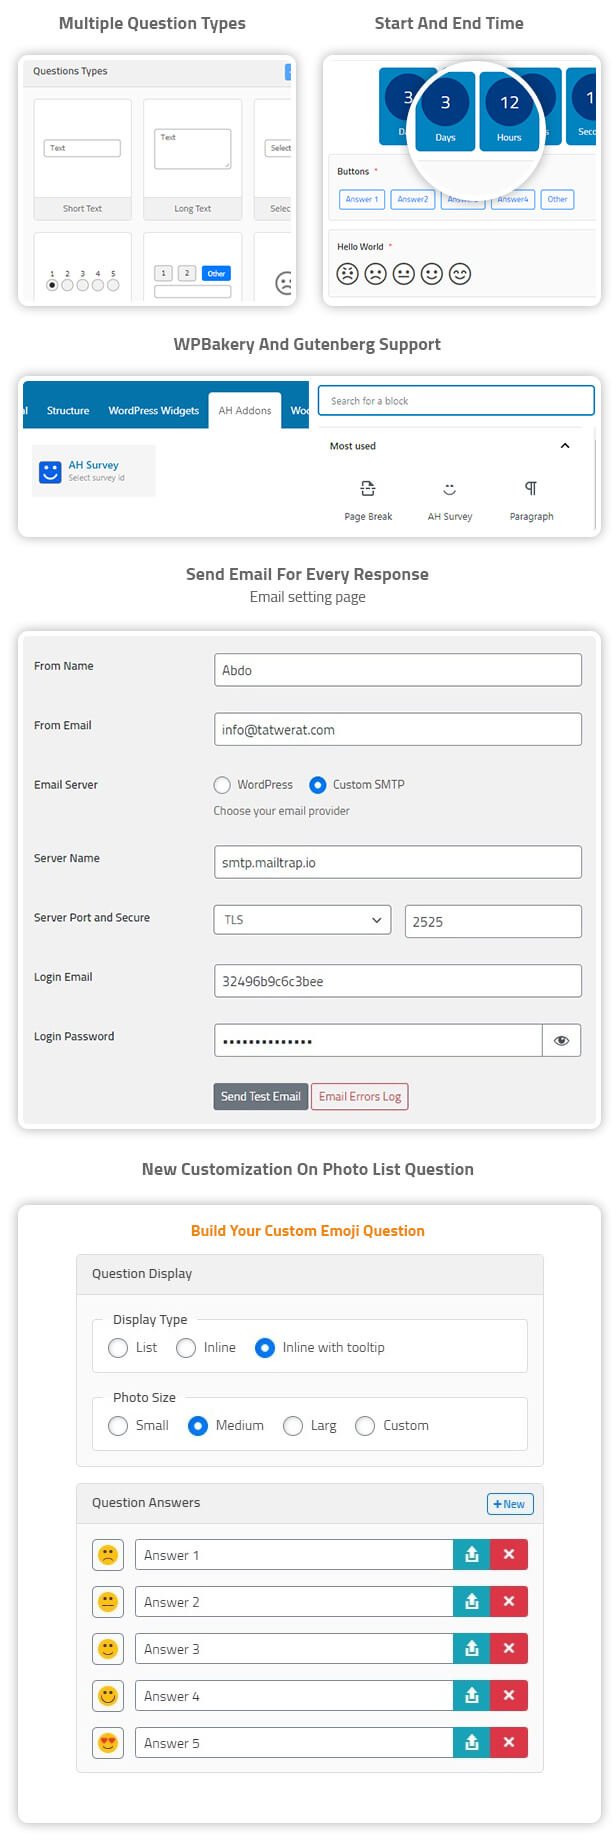This screenshot has height=1844, width=616.
Task: Open the TLS secure type dropdown
Action: (301, 920)
